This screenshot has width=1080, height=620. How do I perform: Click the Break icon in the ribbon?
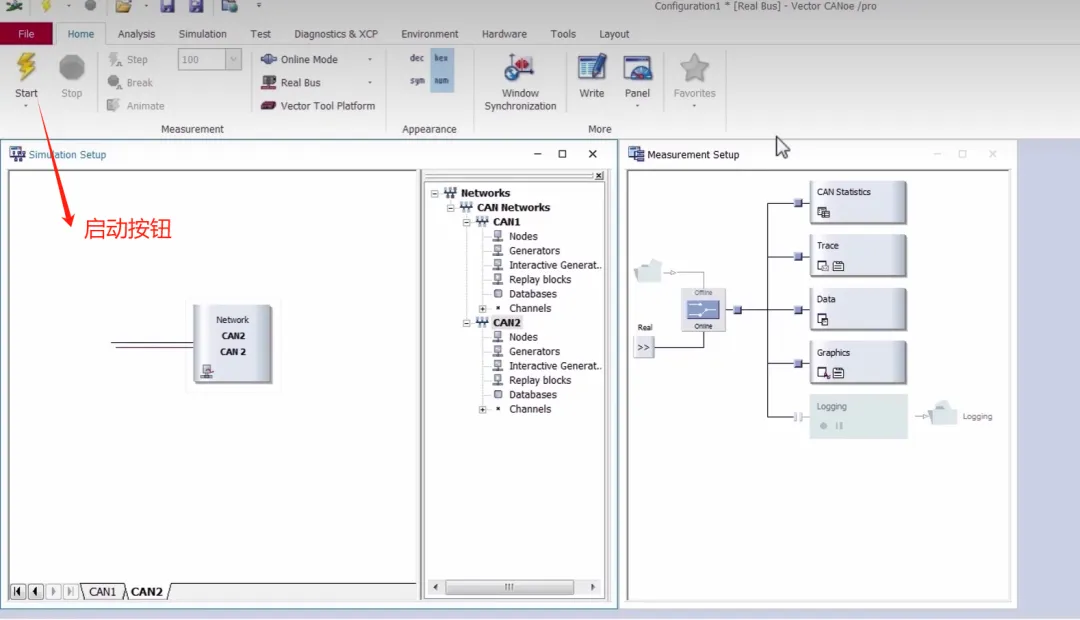pos(114,83)
